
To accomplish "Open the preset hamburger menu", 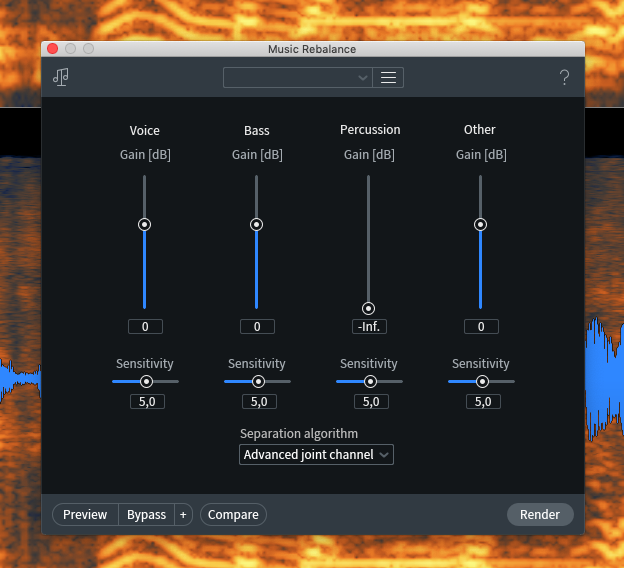I will point(388,77).
